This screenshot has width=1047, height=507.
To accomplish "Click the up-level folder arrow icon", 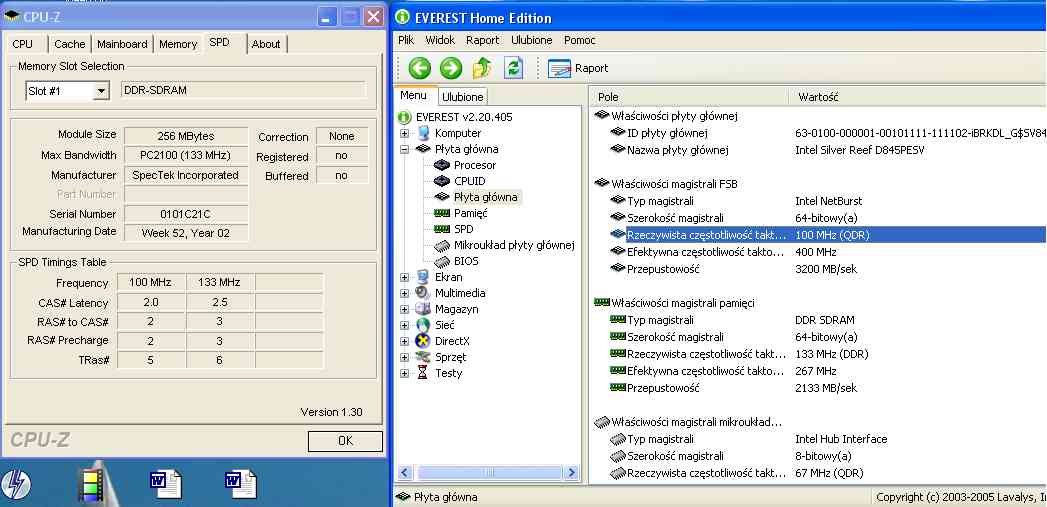I will tap(482, 67).
